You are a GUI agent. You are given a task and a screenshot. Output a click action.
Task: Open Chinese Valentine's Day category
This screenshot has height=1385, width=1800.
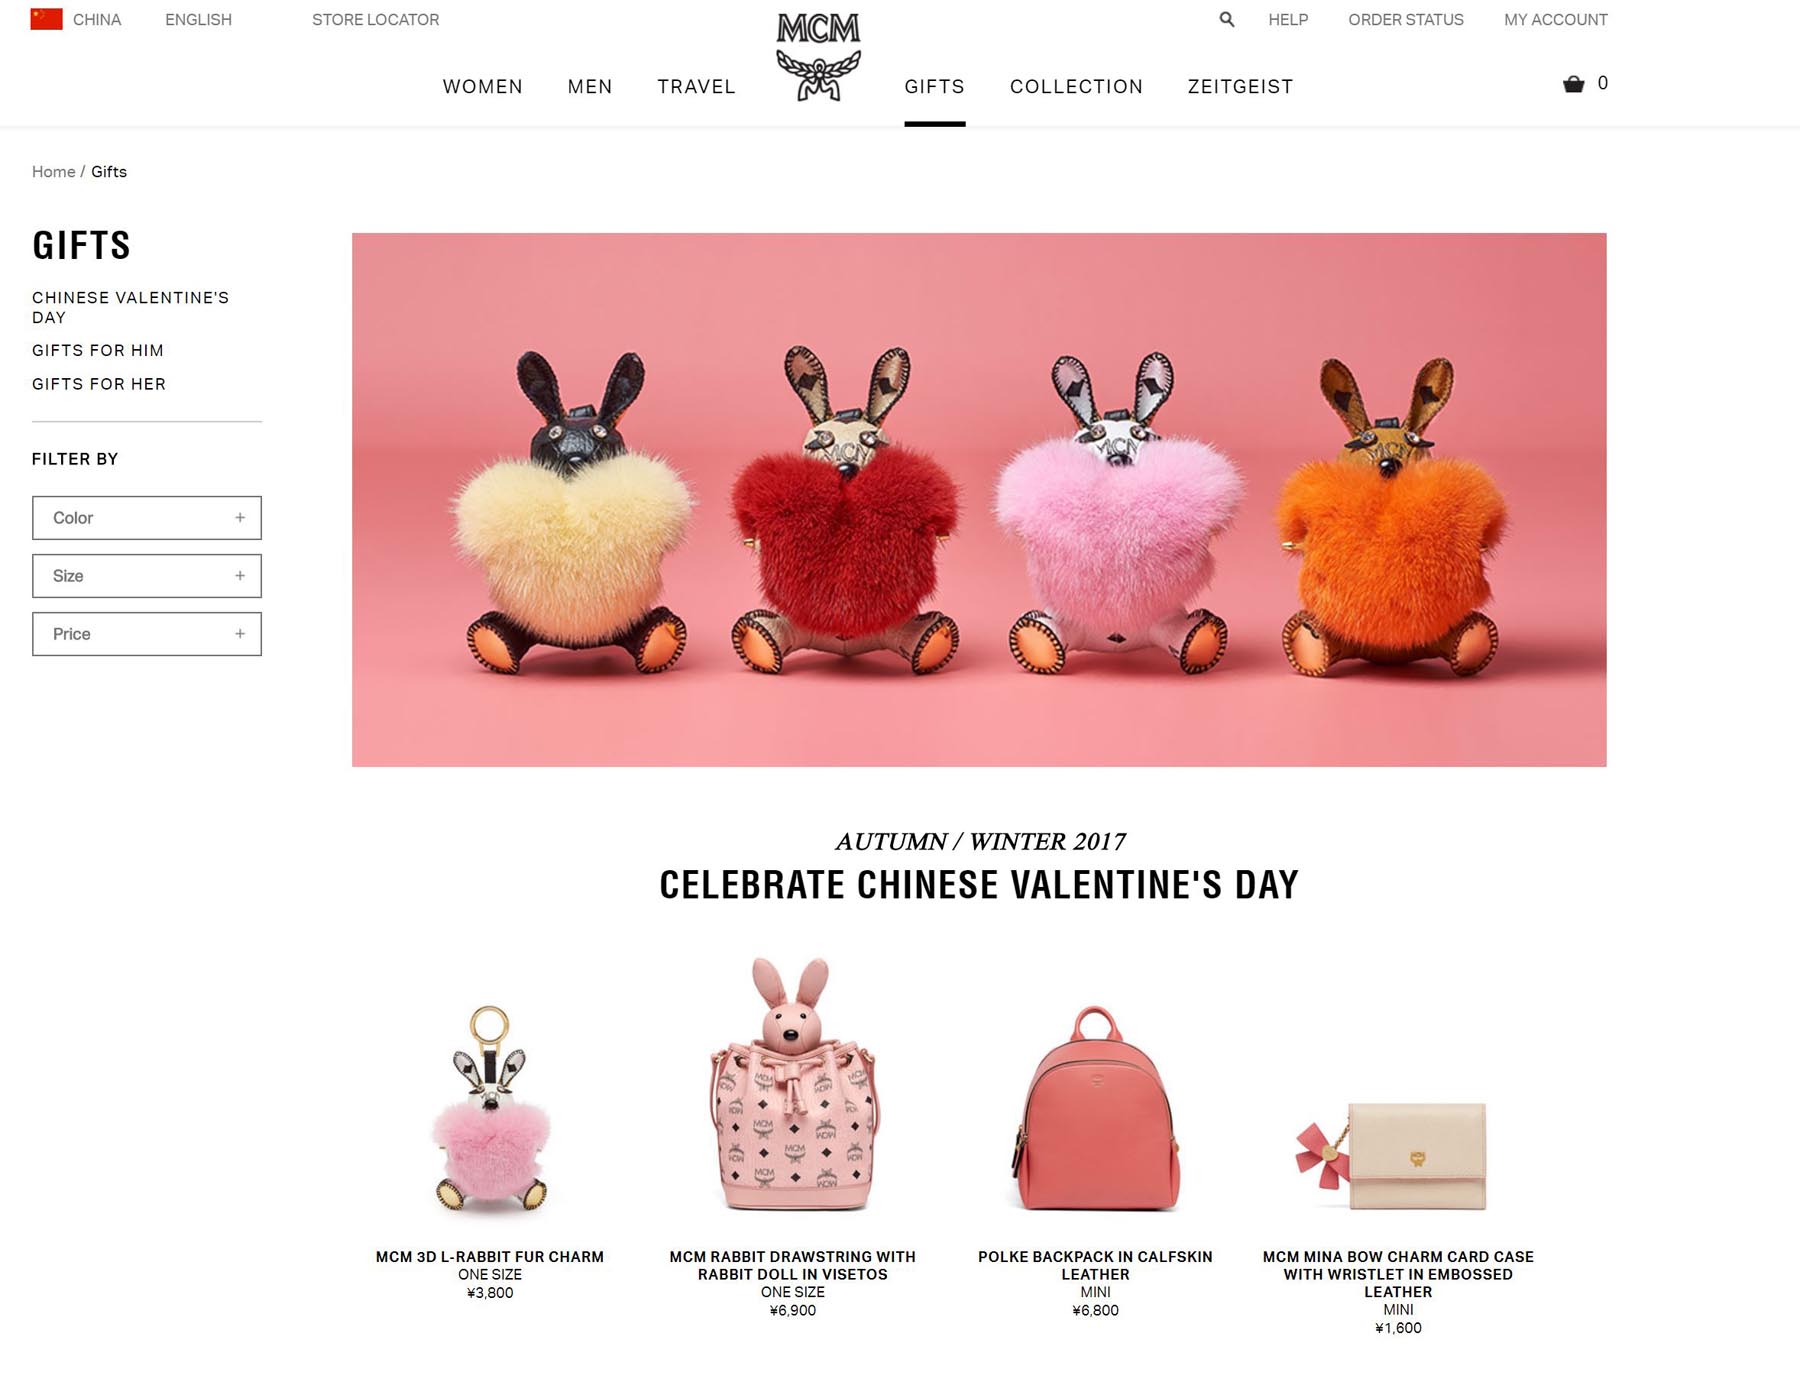[x=131, y=307]
